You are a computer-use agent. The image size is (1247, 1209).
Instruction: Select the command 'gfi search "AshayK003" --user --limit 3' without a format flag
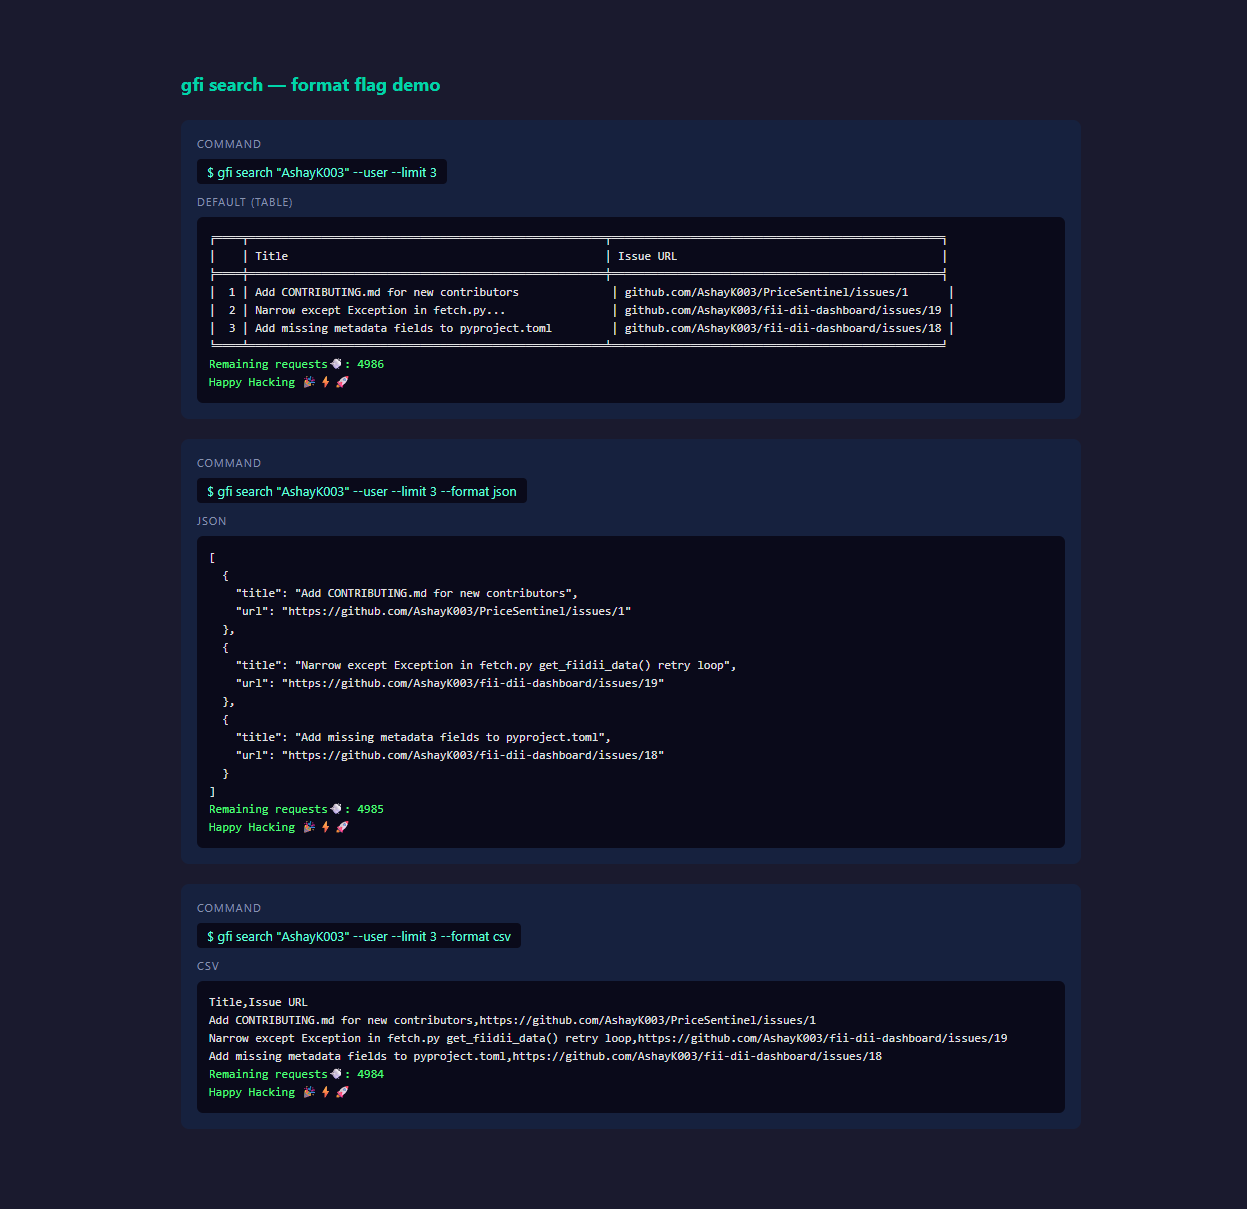(x=322, y=172)
